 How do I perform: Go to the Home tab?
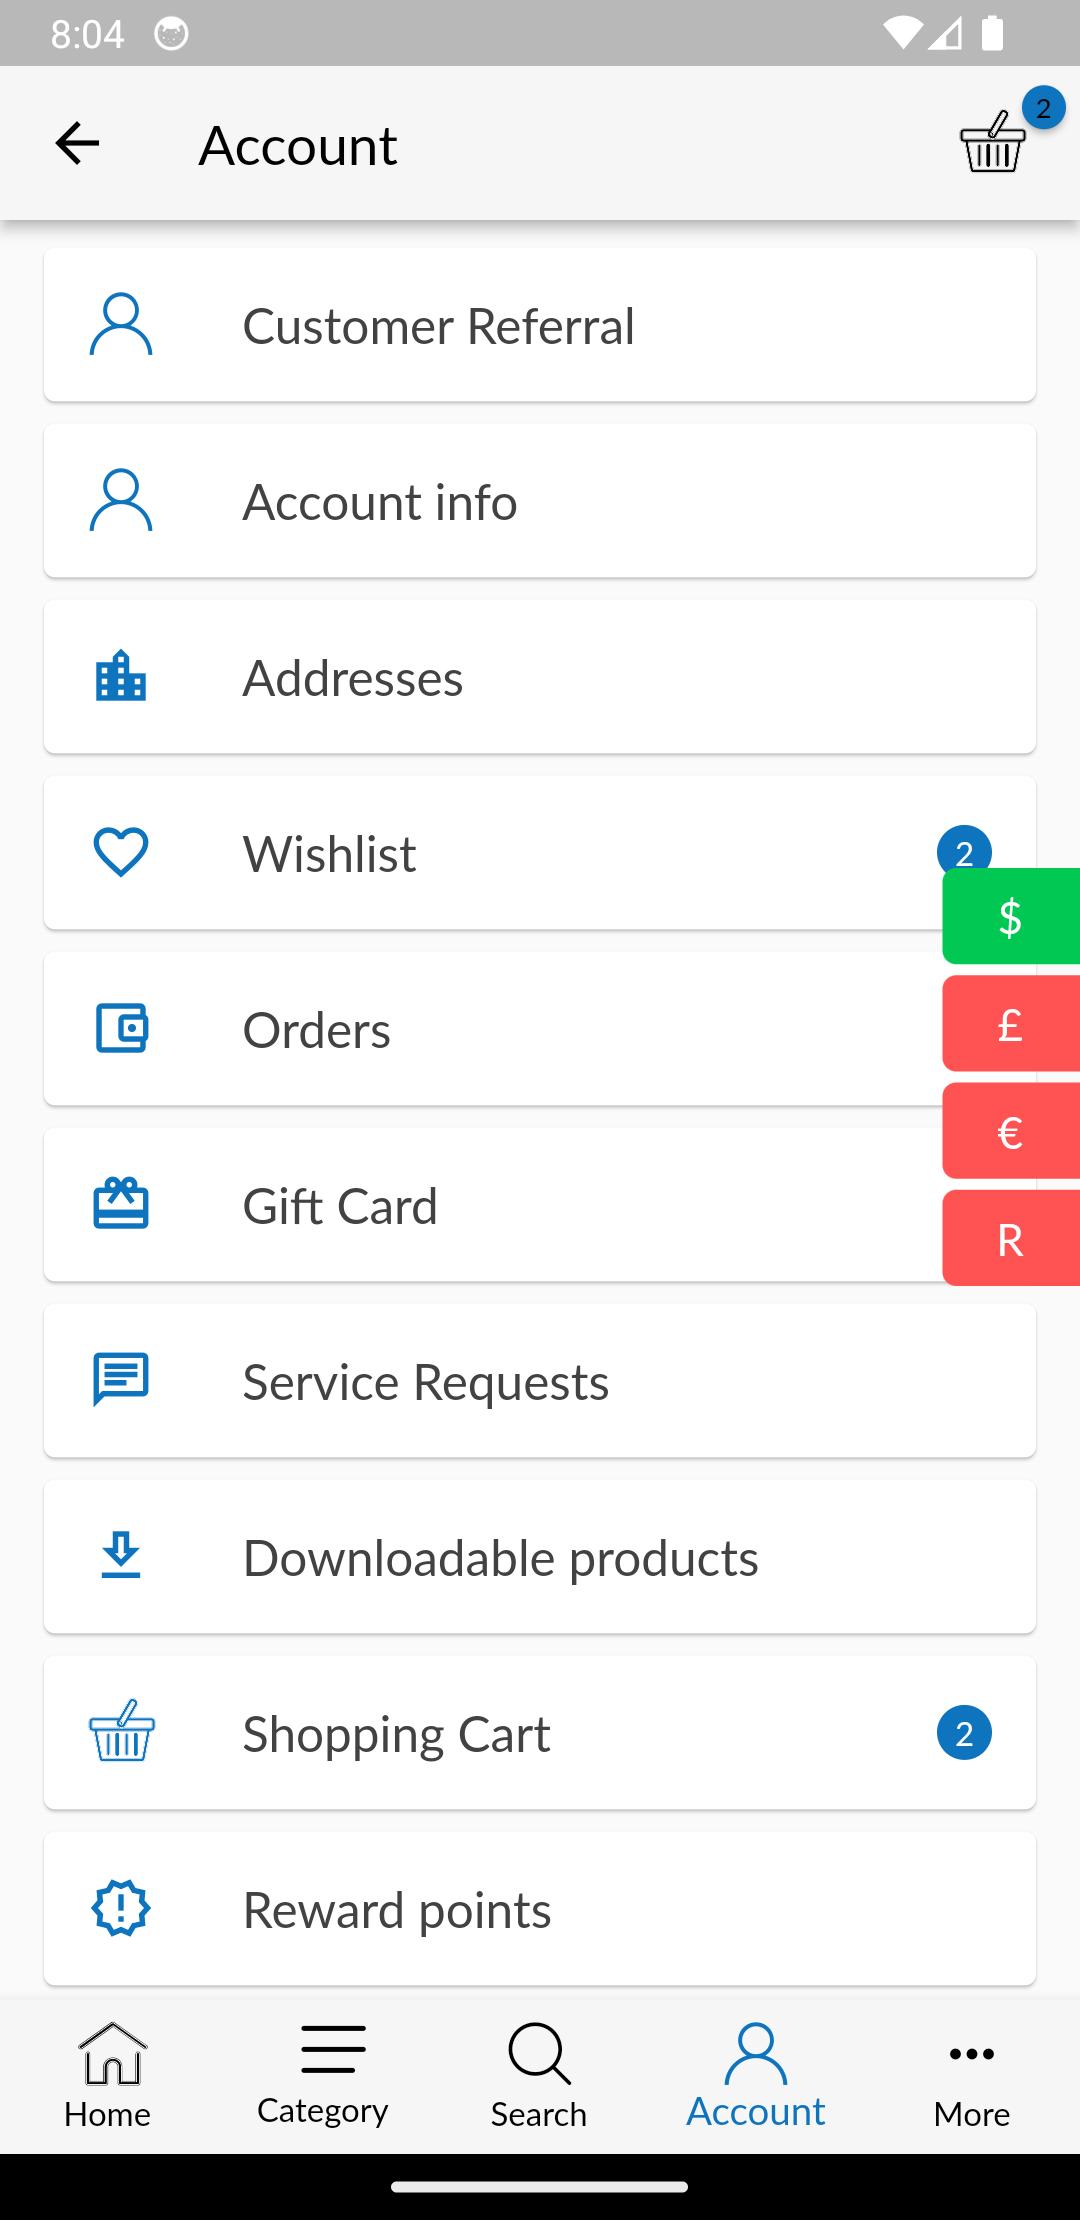tap(108, 2076)
